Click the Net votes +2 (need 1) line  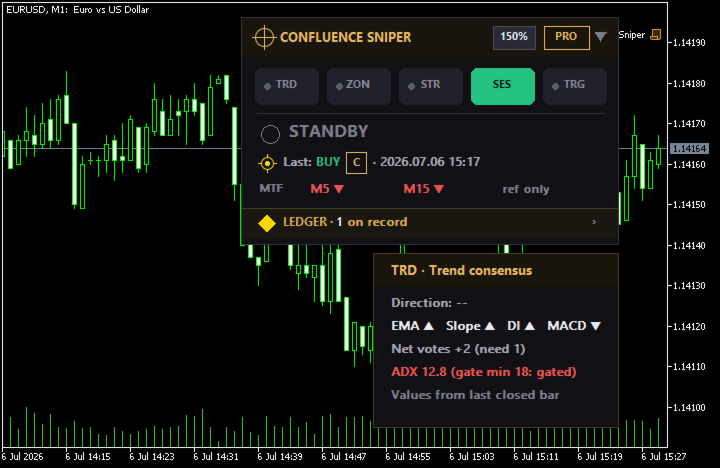[x=458, y=349]
